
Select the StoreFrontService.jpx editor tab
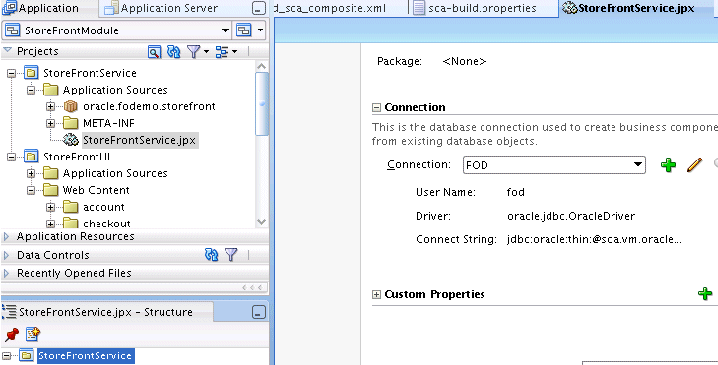628,8
